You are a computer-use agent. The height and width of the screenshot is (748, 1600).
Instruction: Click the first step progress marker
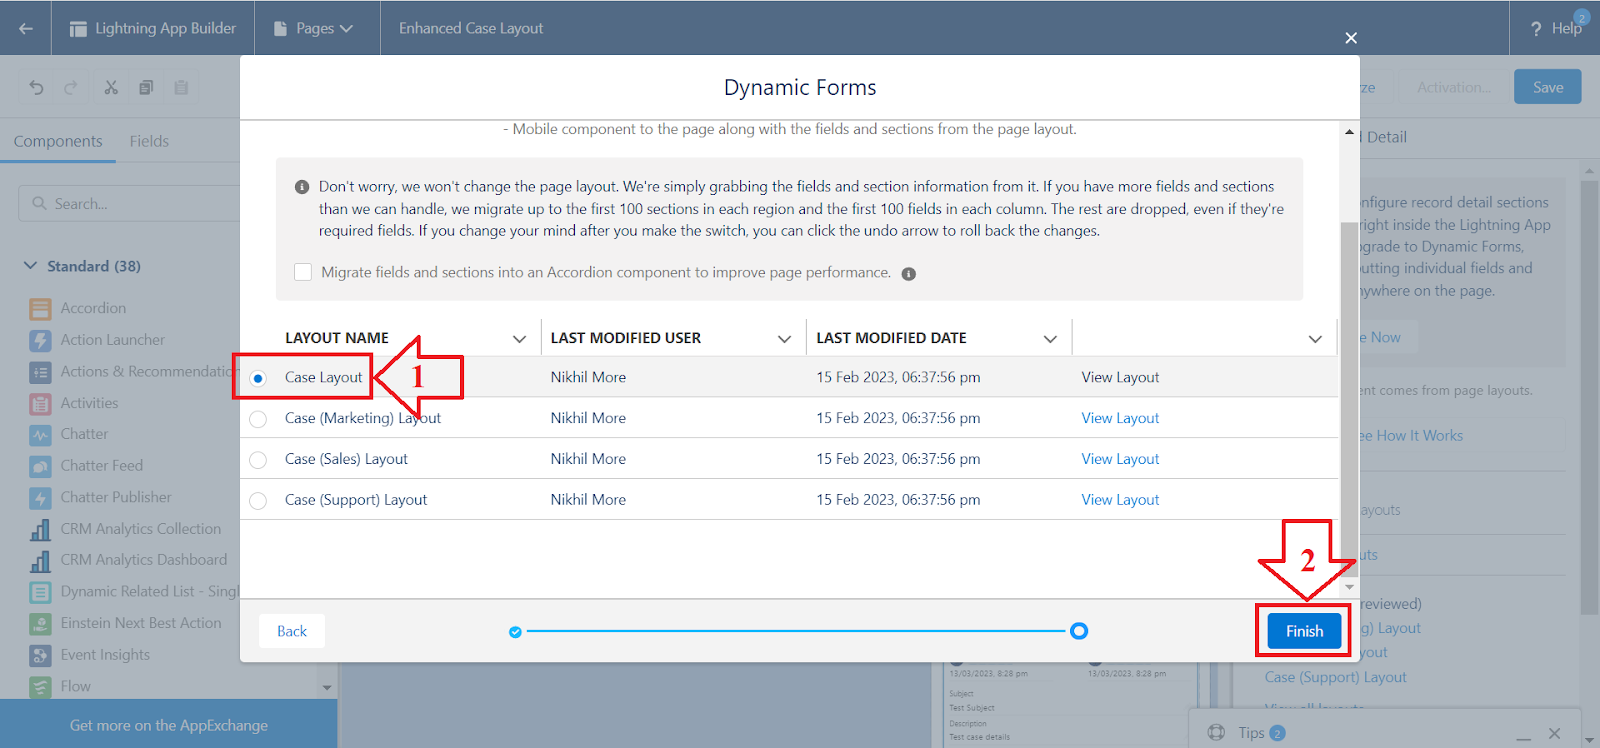(515, 632)
